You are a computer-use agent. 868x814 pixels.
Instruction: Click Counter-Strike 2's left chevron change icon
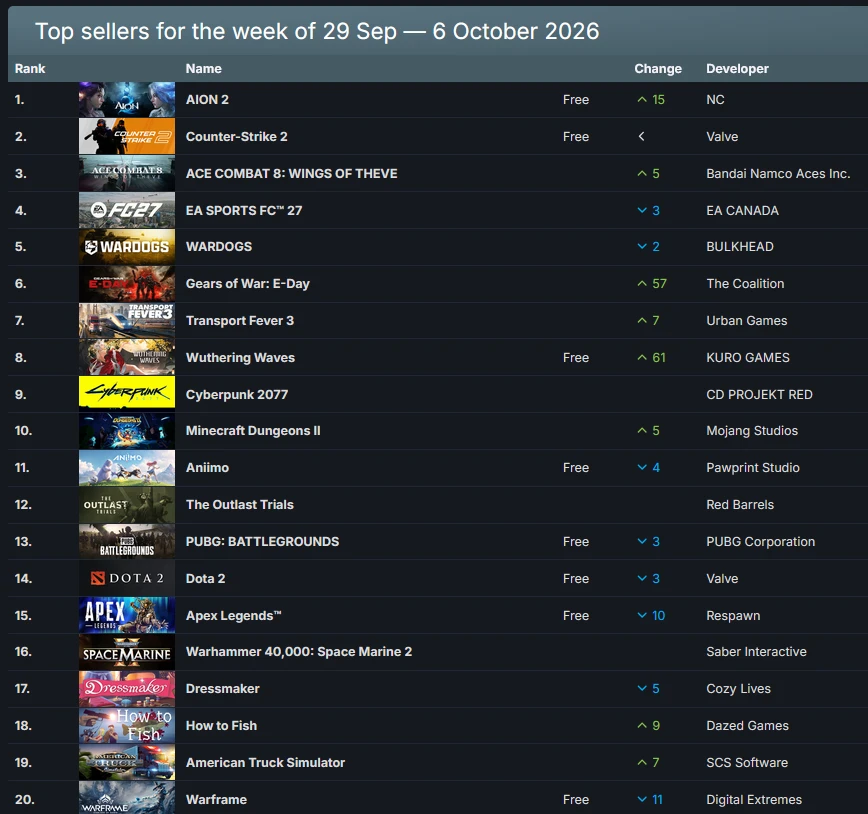[x=642, y=136]
